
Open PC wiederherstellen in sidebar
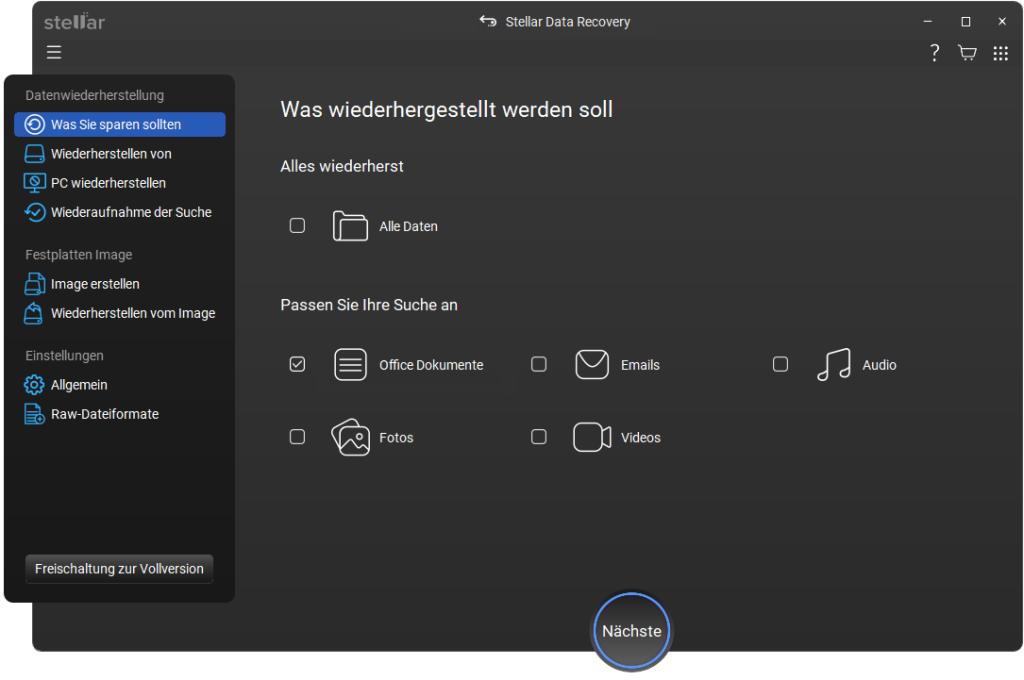(108, 183)
